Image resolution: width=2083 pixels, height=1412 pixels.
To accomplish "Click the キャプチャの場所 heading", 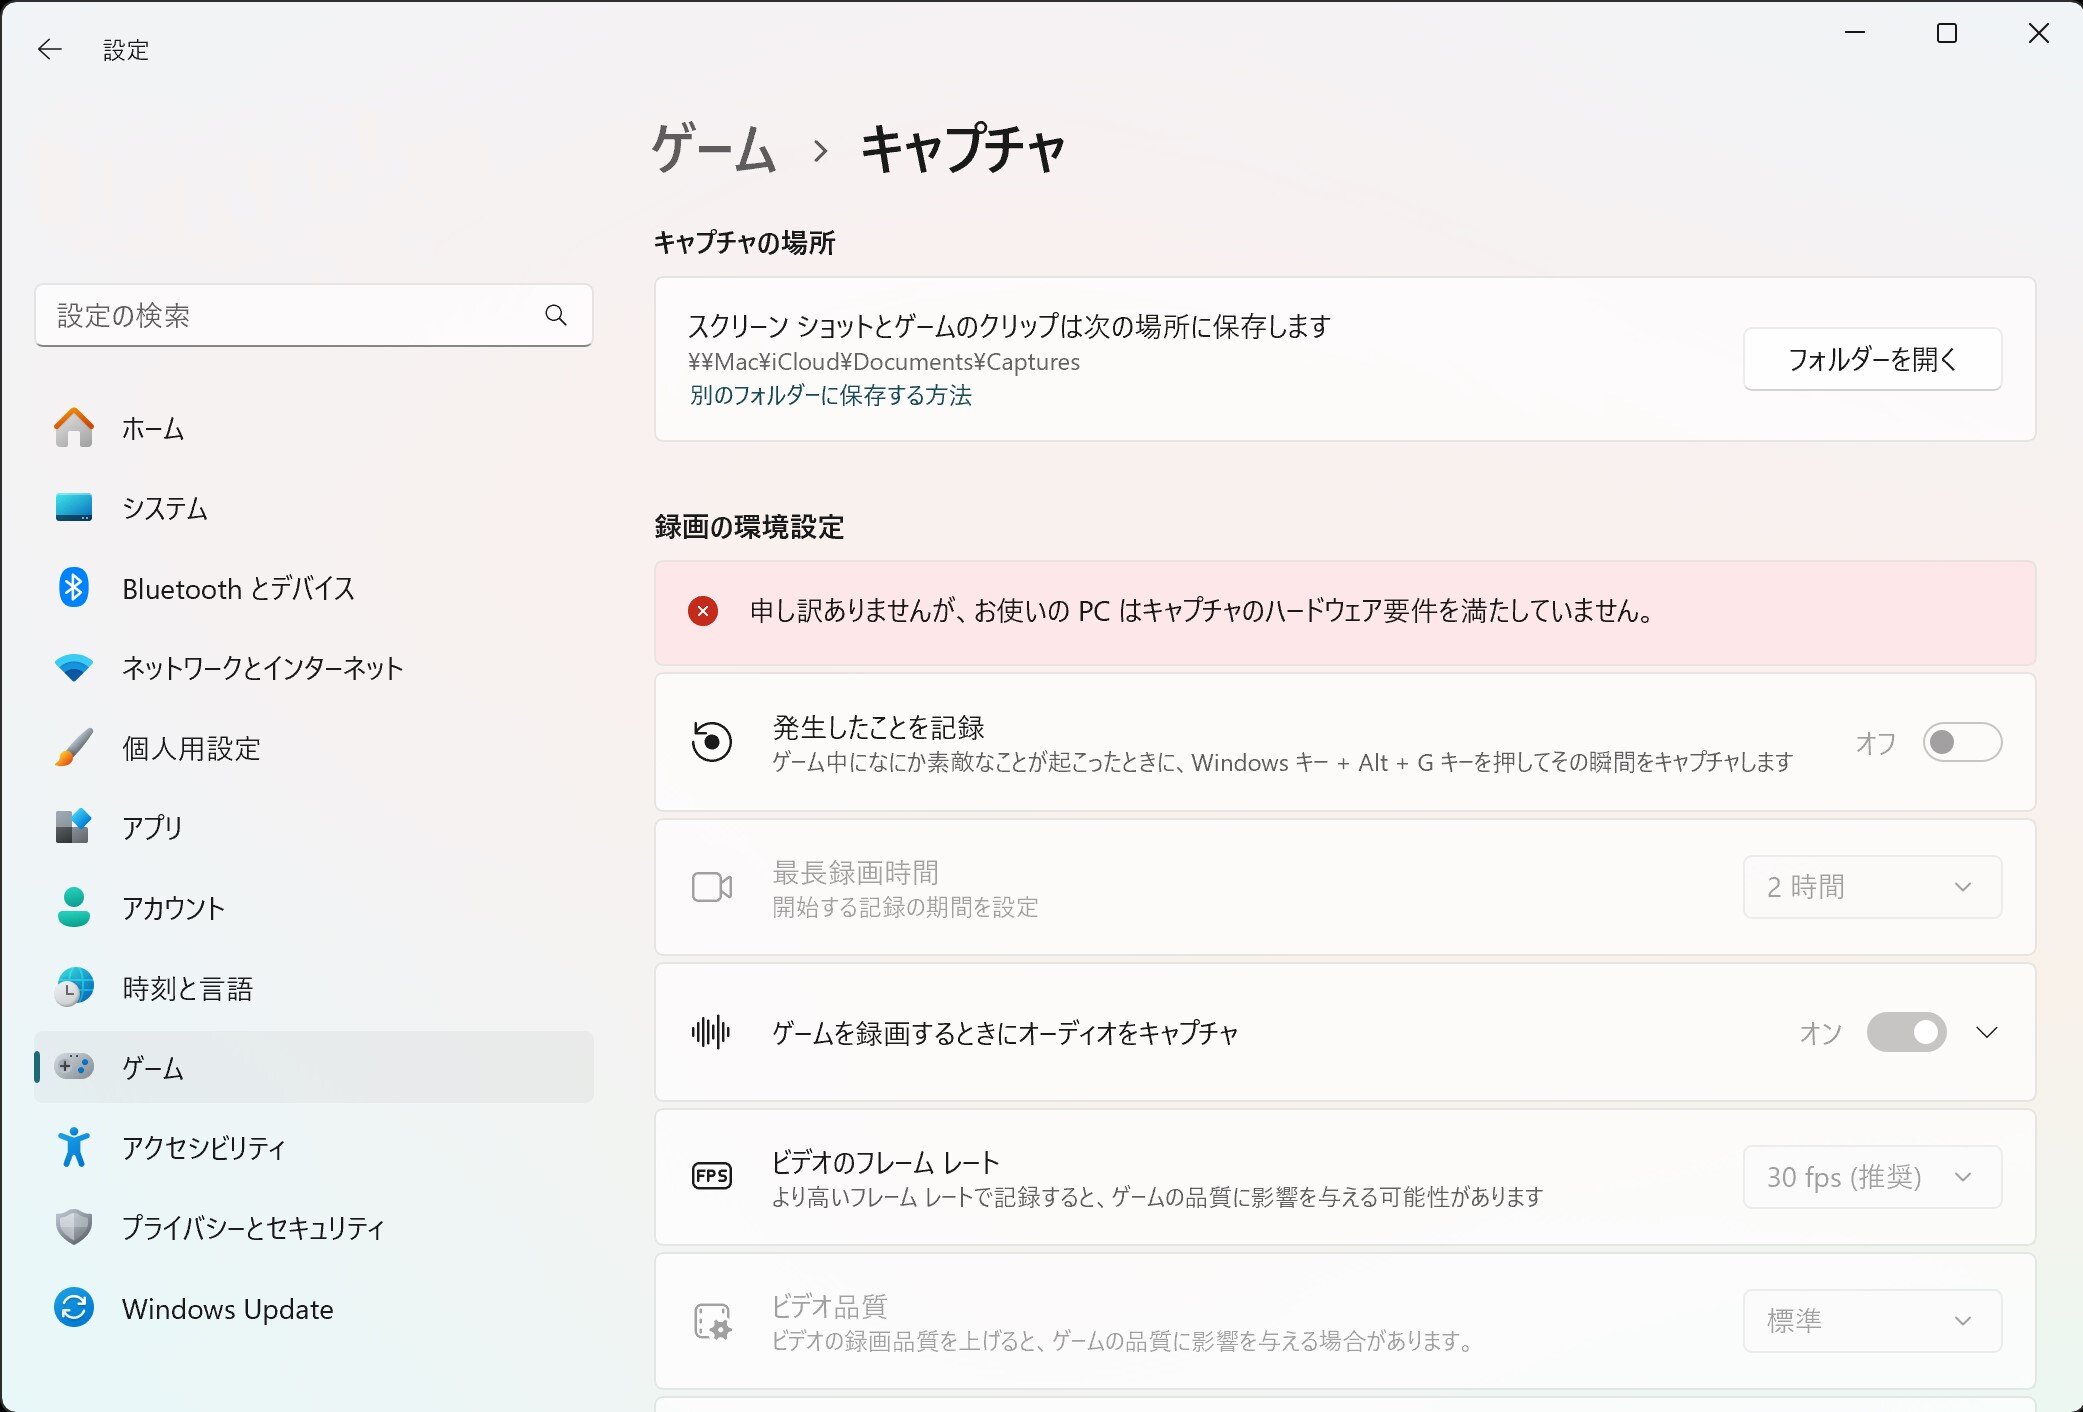I will (745, 243).
